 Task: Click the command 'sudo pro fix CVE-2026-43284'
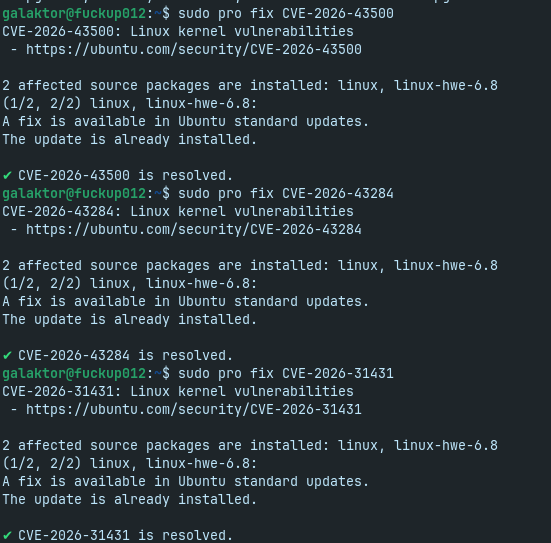(286, 194)
